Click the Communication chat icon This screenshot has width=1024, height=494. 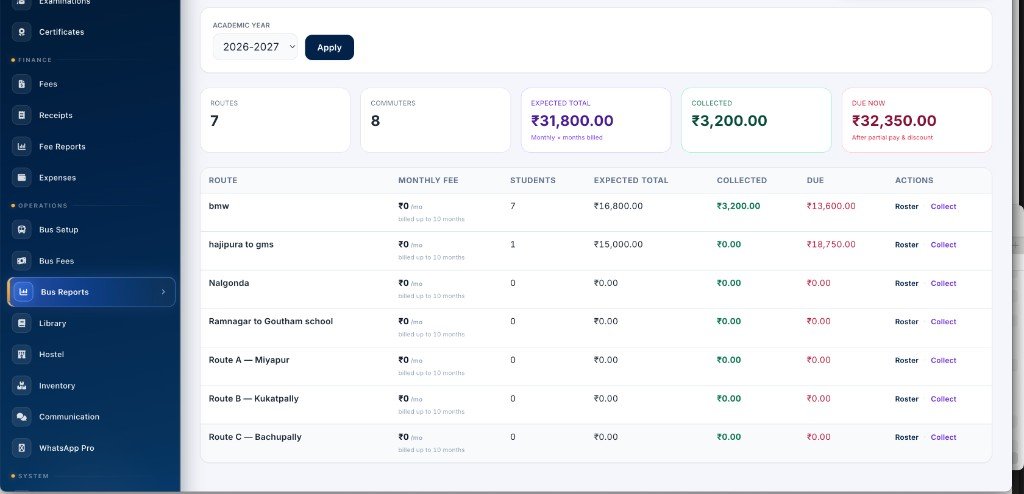(22, 417)
